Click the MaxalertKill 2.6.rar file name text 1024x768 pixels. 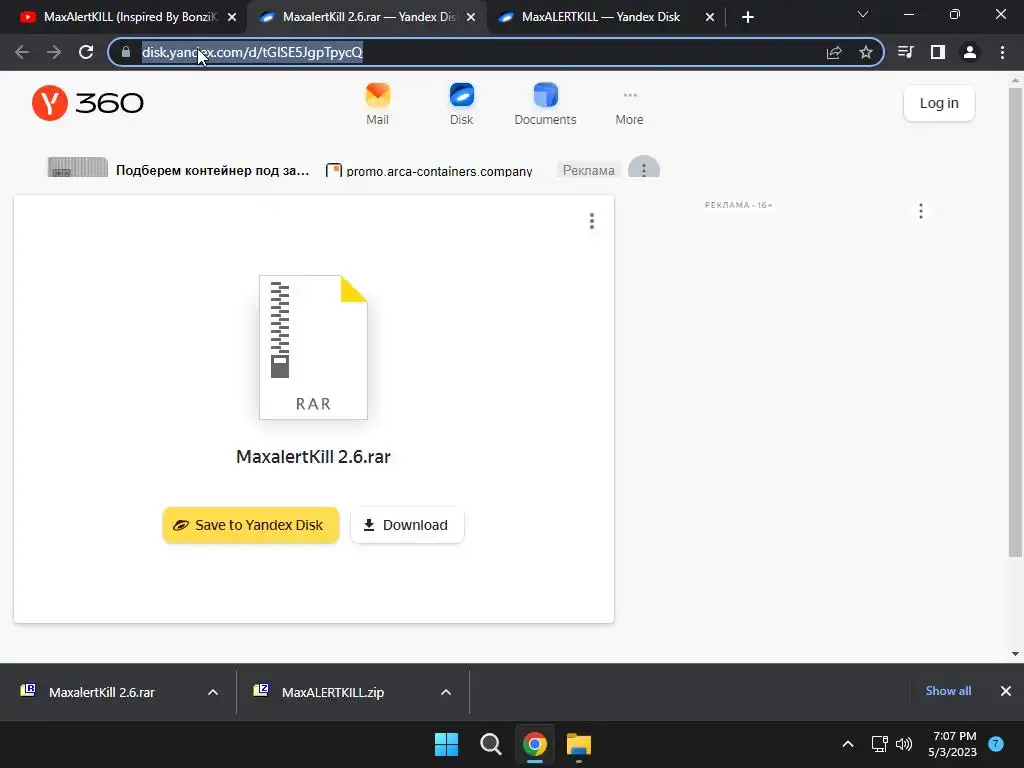pos(313,456)
